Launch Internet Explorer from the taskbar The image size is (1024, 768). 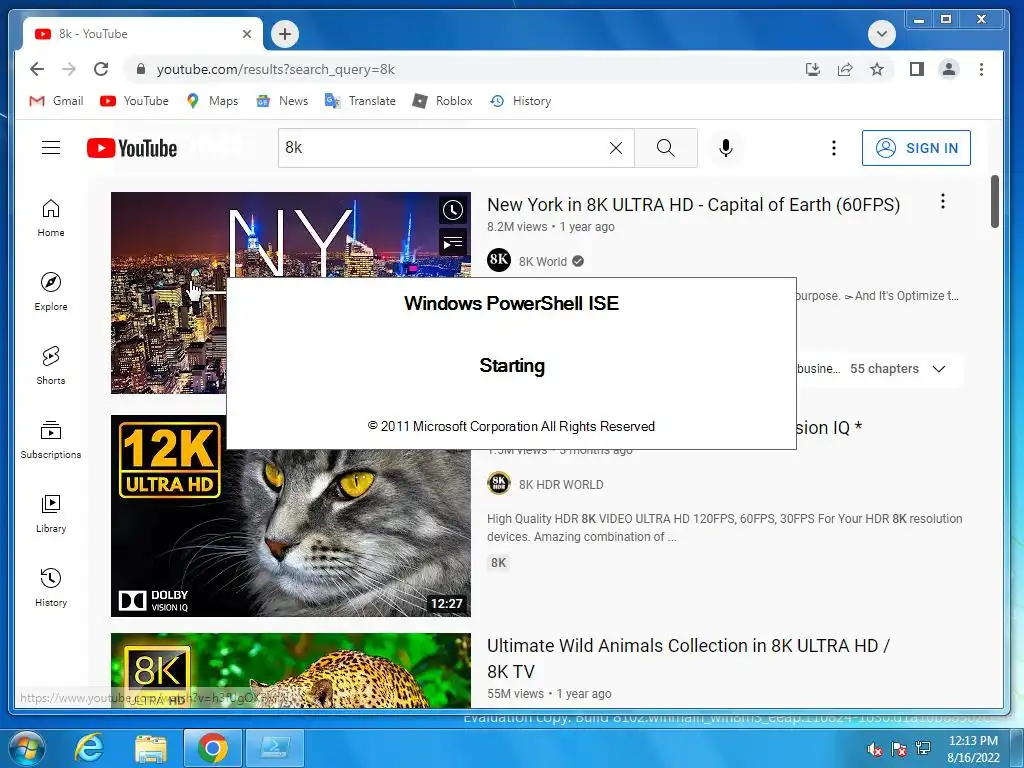click(x=89, y=748)
